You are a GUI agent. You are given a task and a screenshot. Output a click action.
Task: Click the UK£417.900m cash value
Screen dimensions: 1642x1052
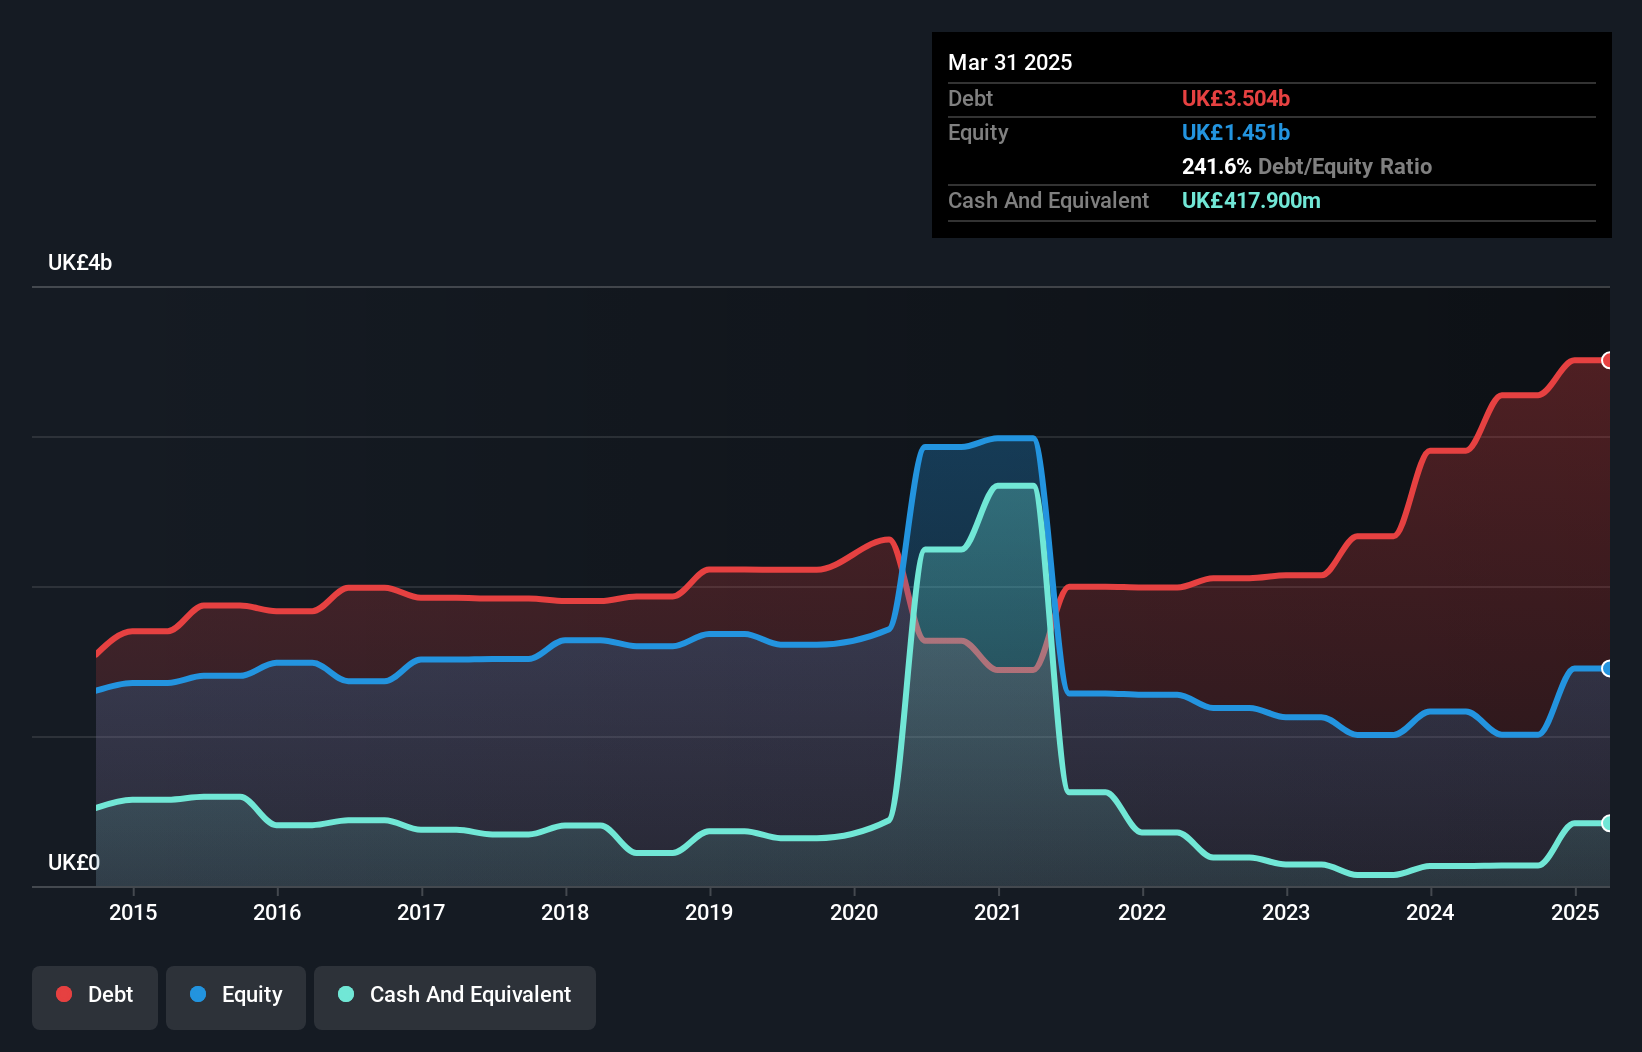(x=1251, y=200)
